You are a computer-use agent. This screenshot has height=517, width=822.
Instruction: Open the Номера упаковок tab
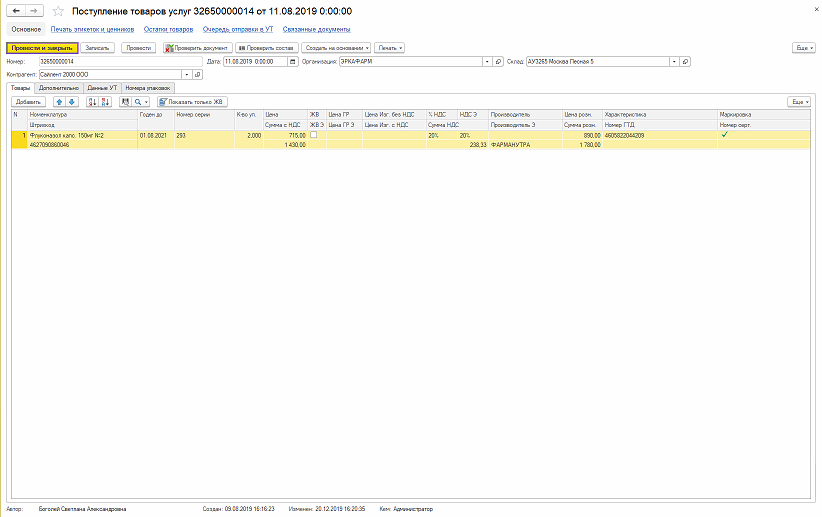pyautogui.click(x=149, y=88)
